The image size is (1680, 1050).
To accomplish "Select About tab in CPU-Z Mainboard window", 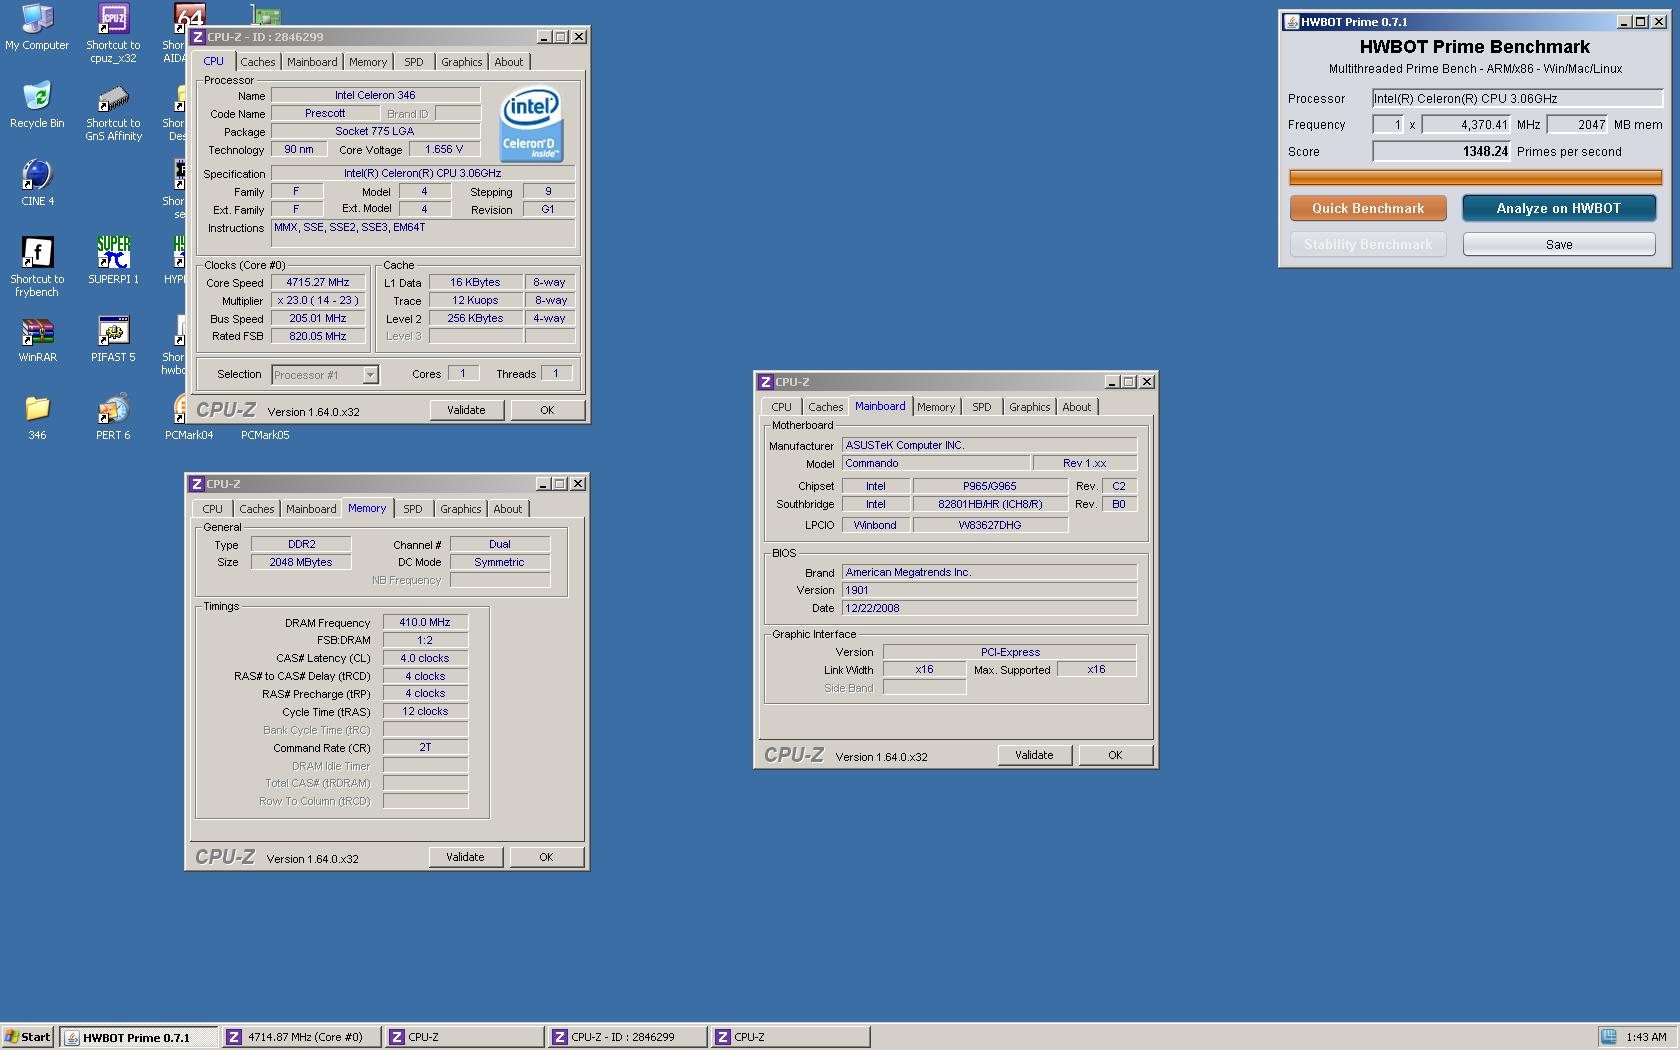I will point(1077,407).
